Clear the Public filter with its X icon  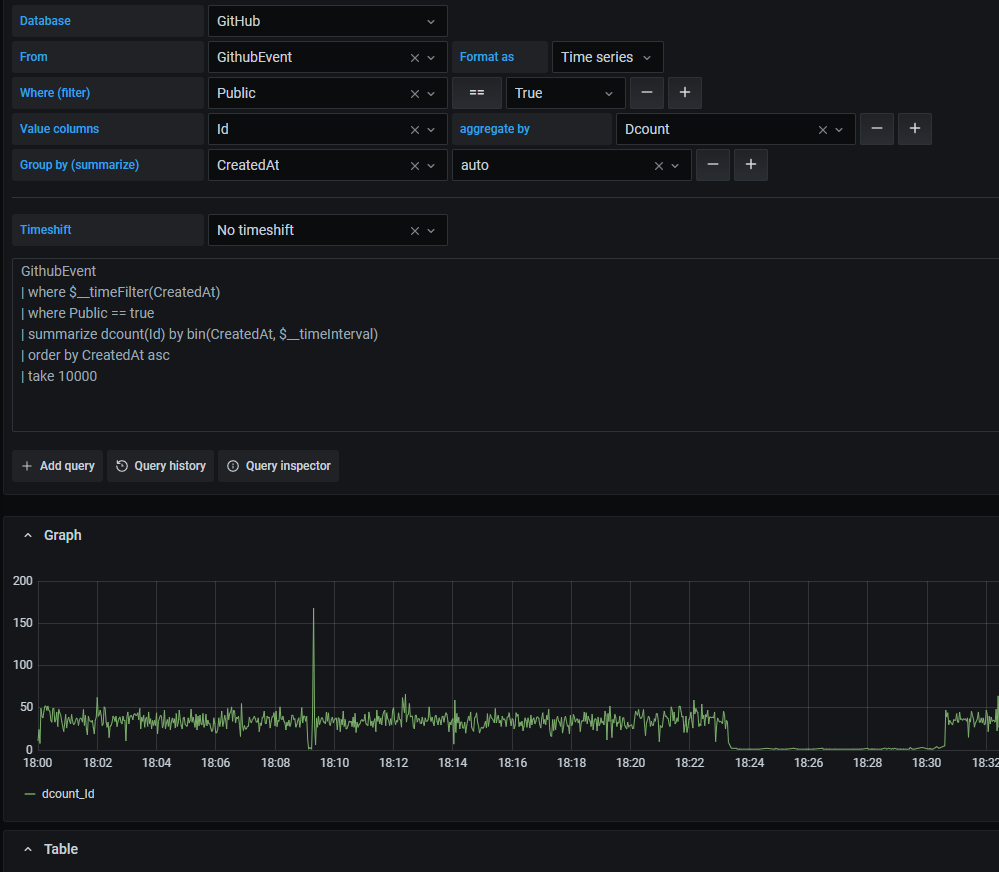pos(414,92)
